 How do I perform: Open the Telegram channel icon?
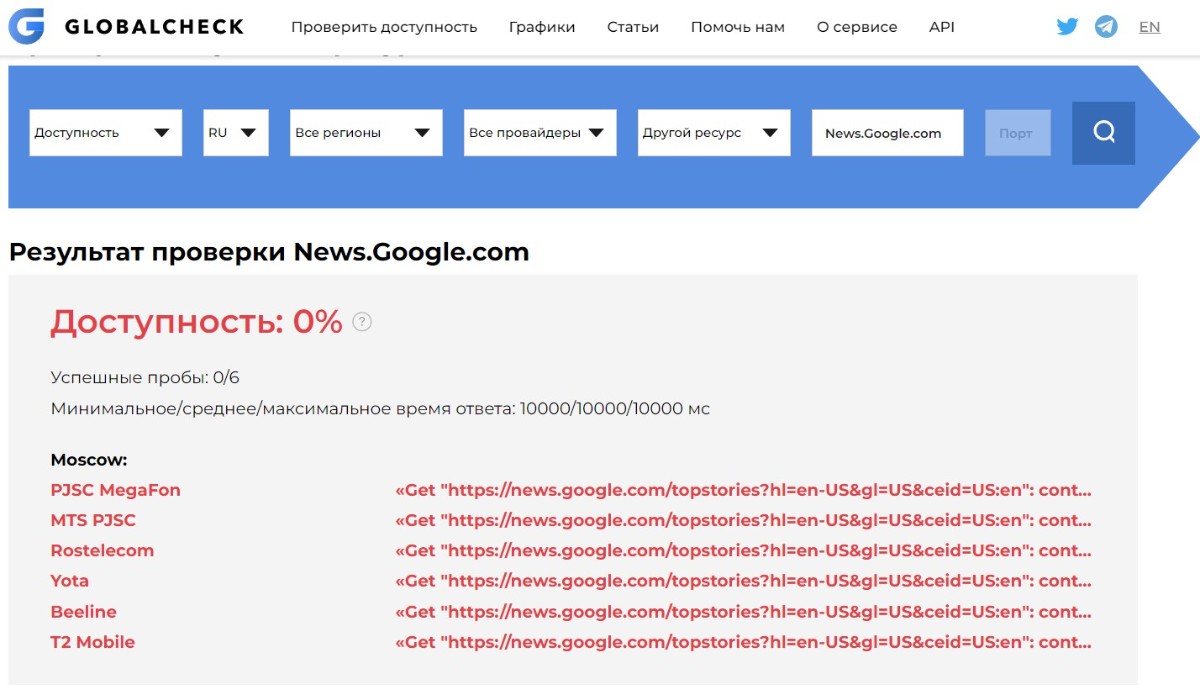pos(1106,27)
